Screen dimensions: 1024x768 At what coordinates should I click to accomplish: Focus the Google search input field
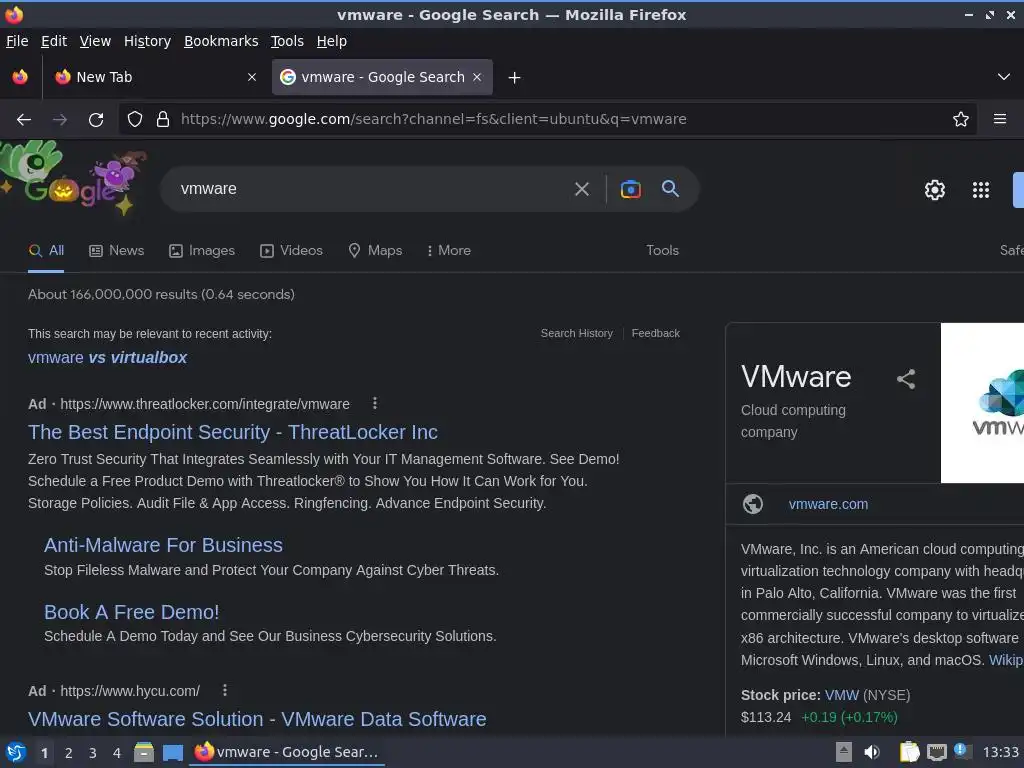point(369,189)
